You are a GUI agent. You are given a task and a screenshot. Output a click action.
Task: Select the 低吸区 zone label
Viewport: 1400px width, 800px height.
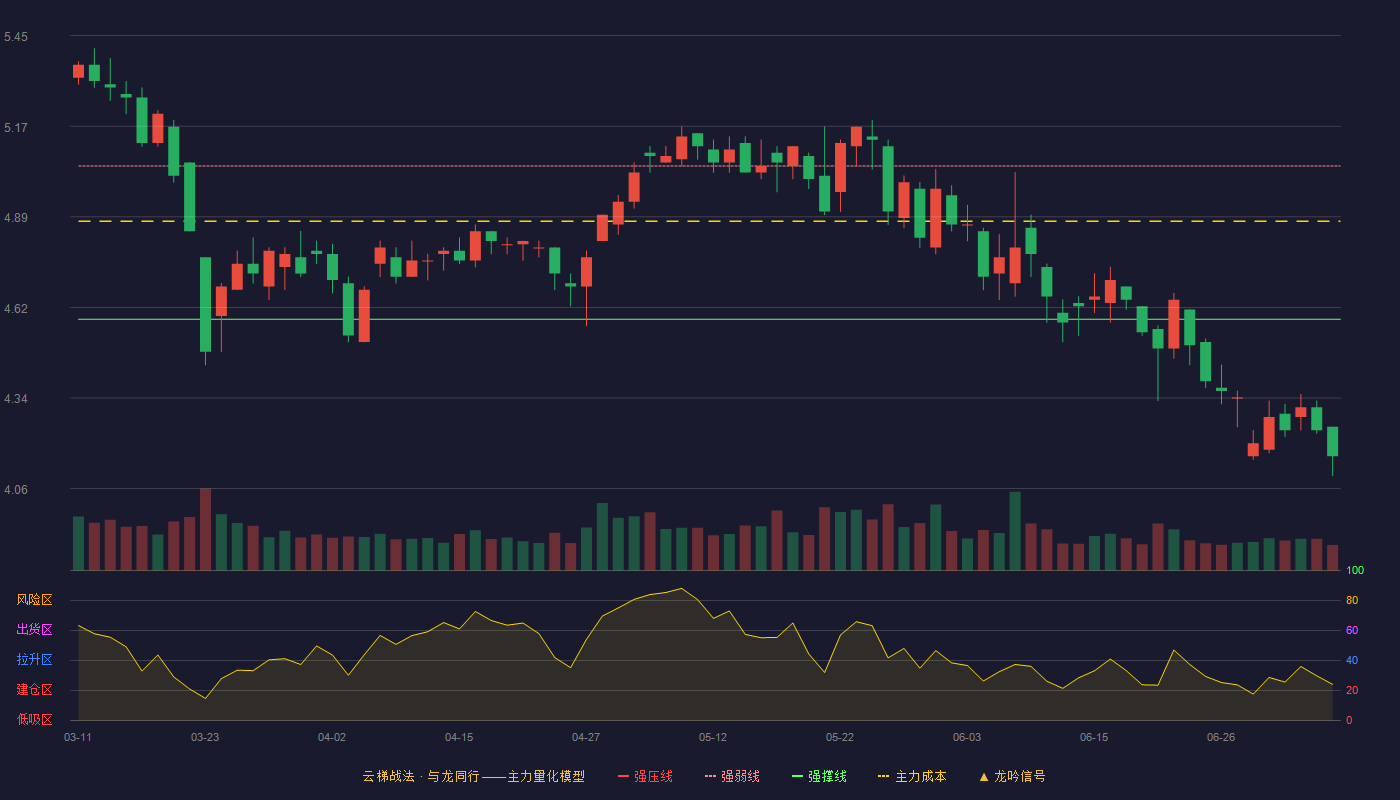tap(34, 719)
